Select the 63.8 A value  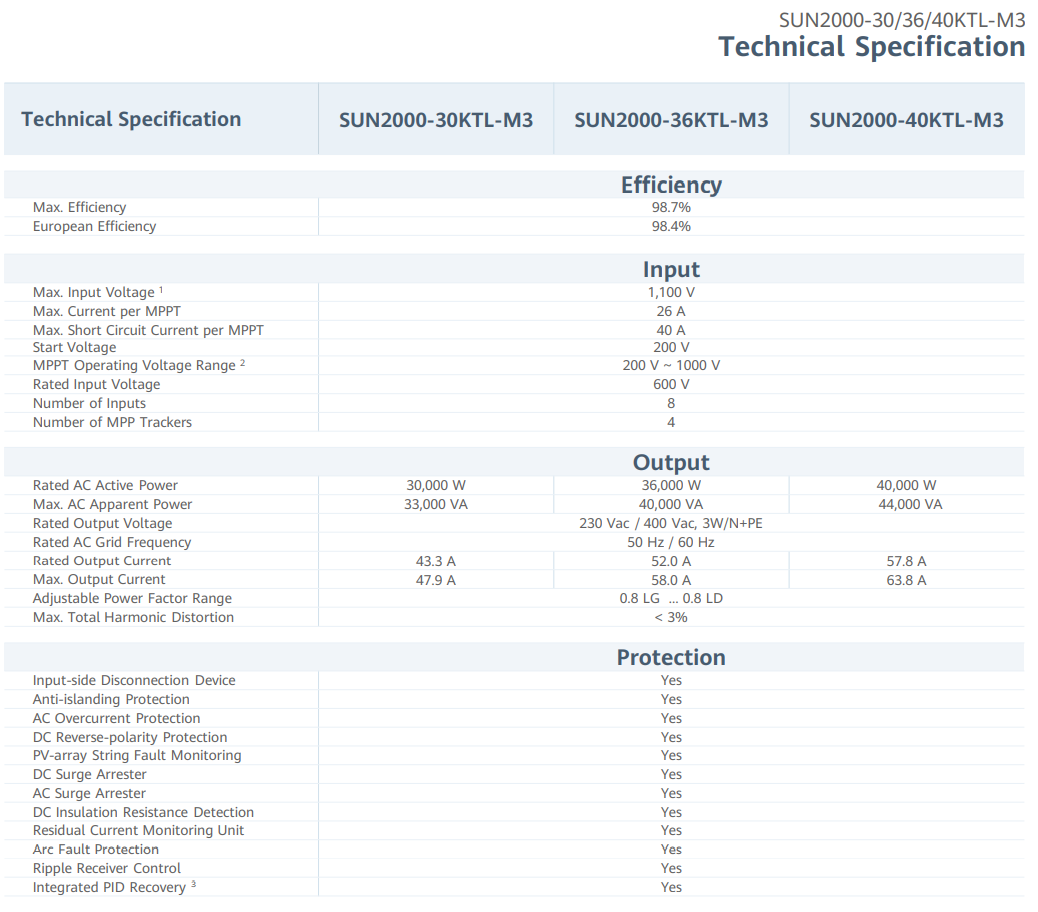(906, 580)
